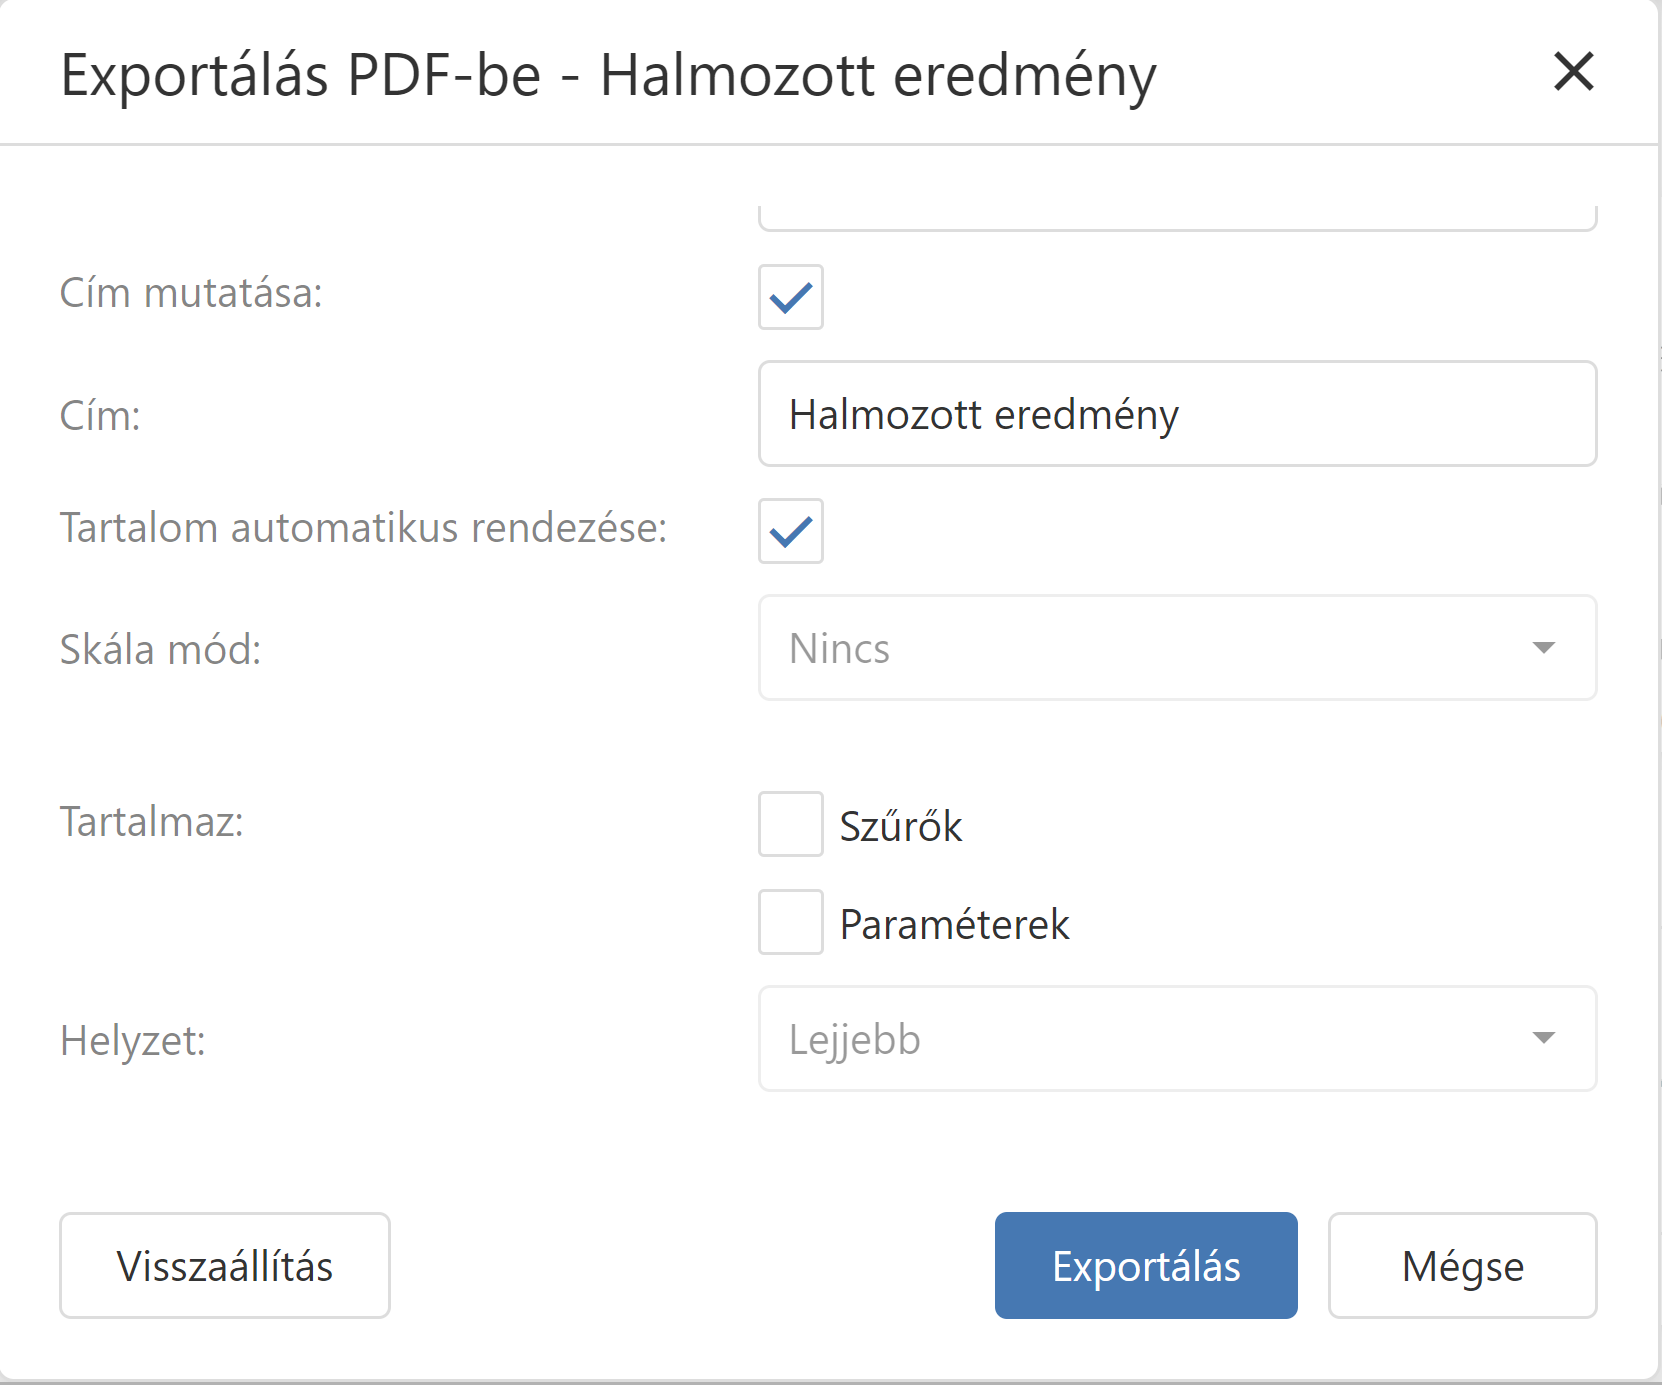
Task: Enable the Szűrők checkbox
Action: point(790,825)
